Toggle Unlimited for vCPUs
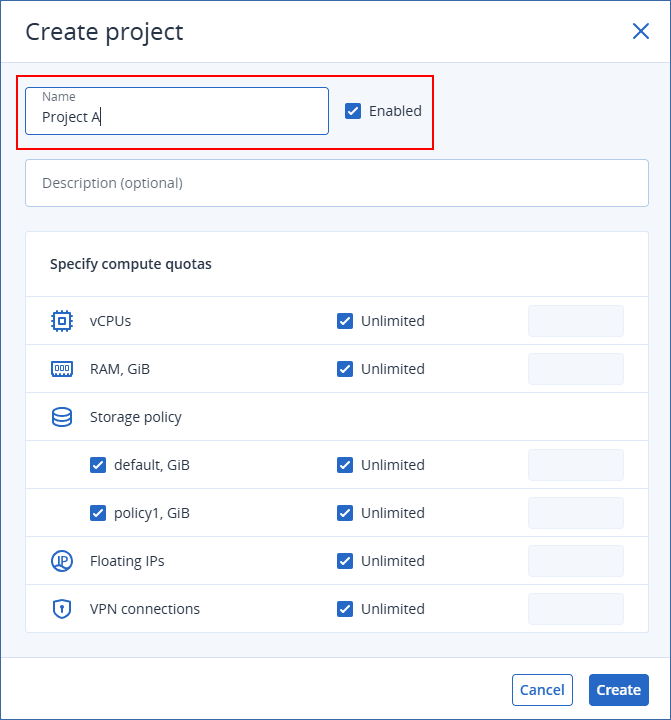The image size is (671, 720). (x=345, y=321)
